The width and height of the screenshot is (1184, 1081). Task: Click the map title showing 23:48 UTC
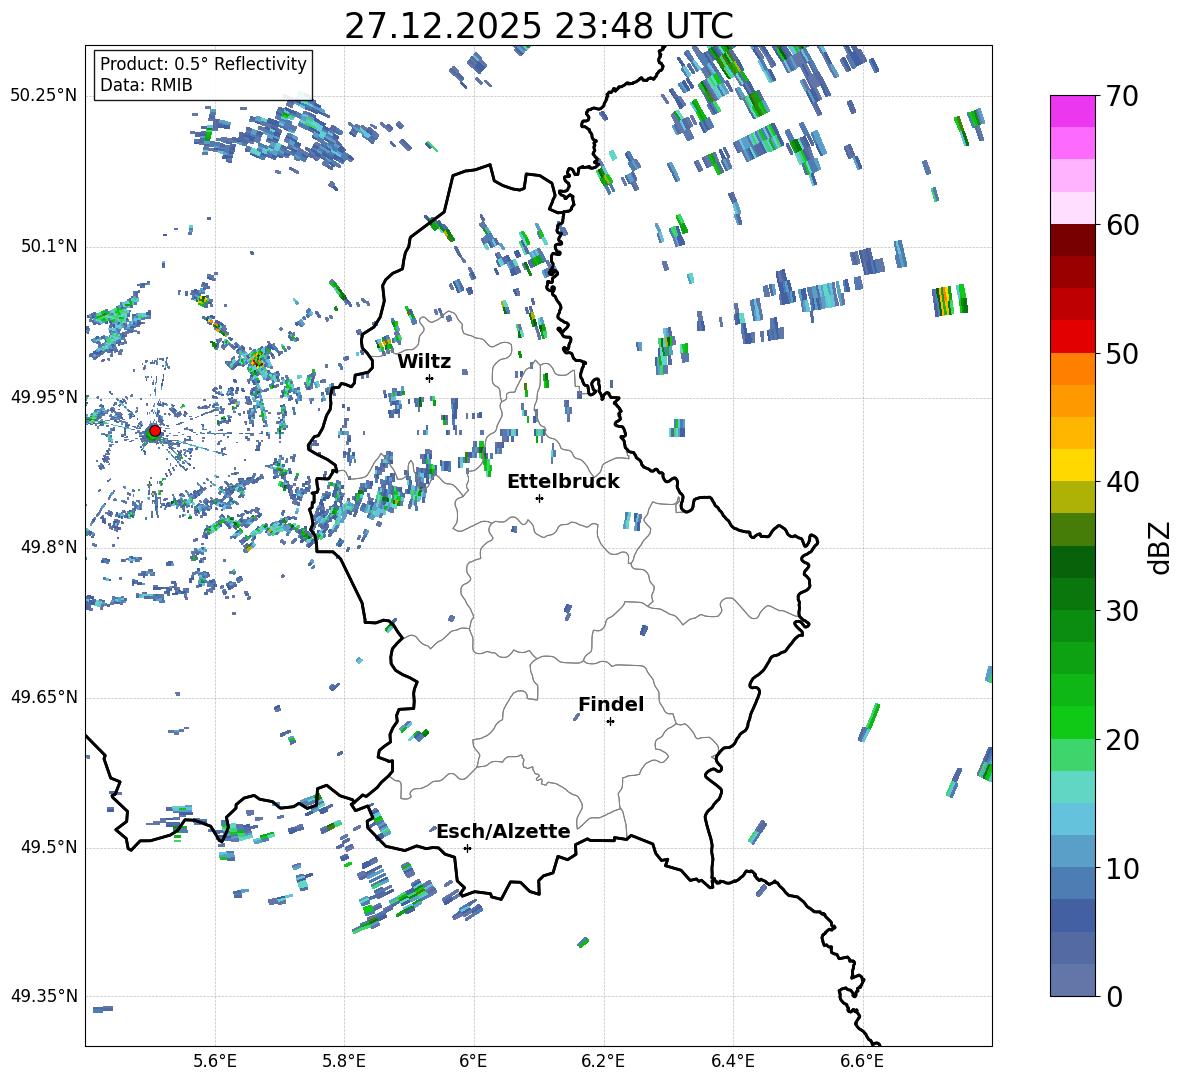click(538, 26)
